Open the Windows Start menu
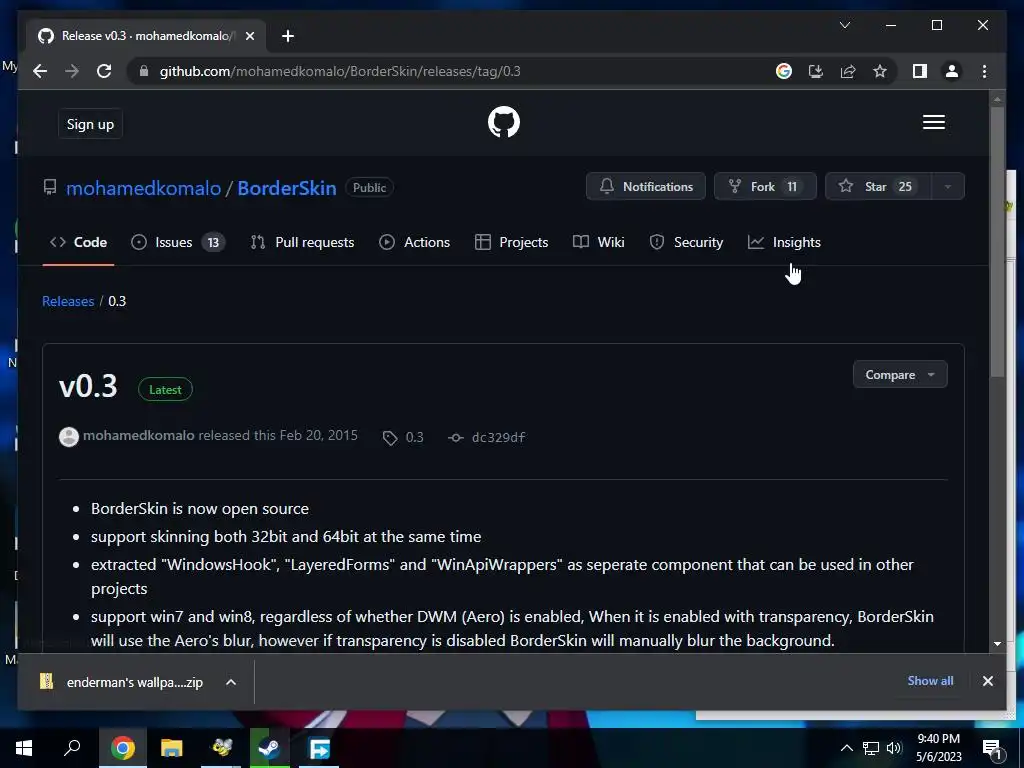 tap(24, 748)
